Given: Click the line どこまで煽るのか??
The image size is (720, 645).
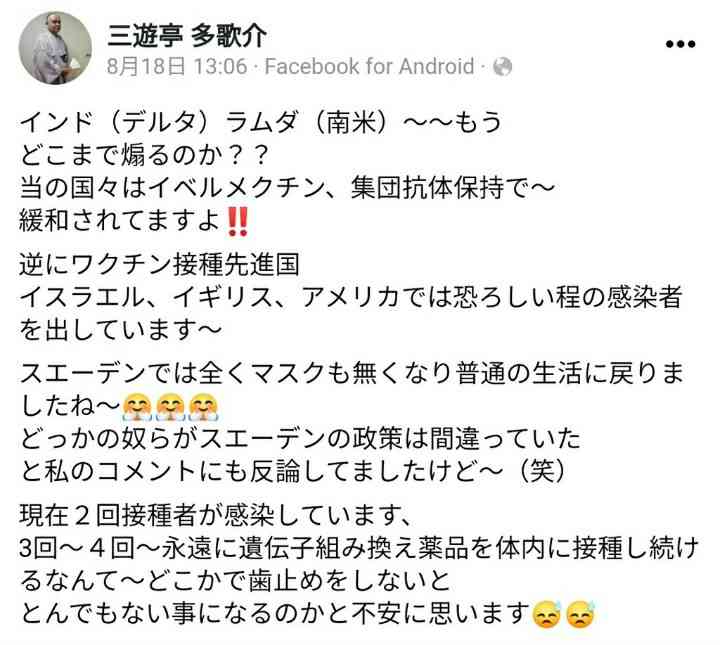Looking at the screenshot, I should (x=144, y=155).
